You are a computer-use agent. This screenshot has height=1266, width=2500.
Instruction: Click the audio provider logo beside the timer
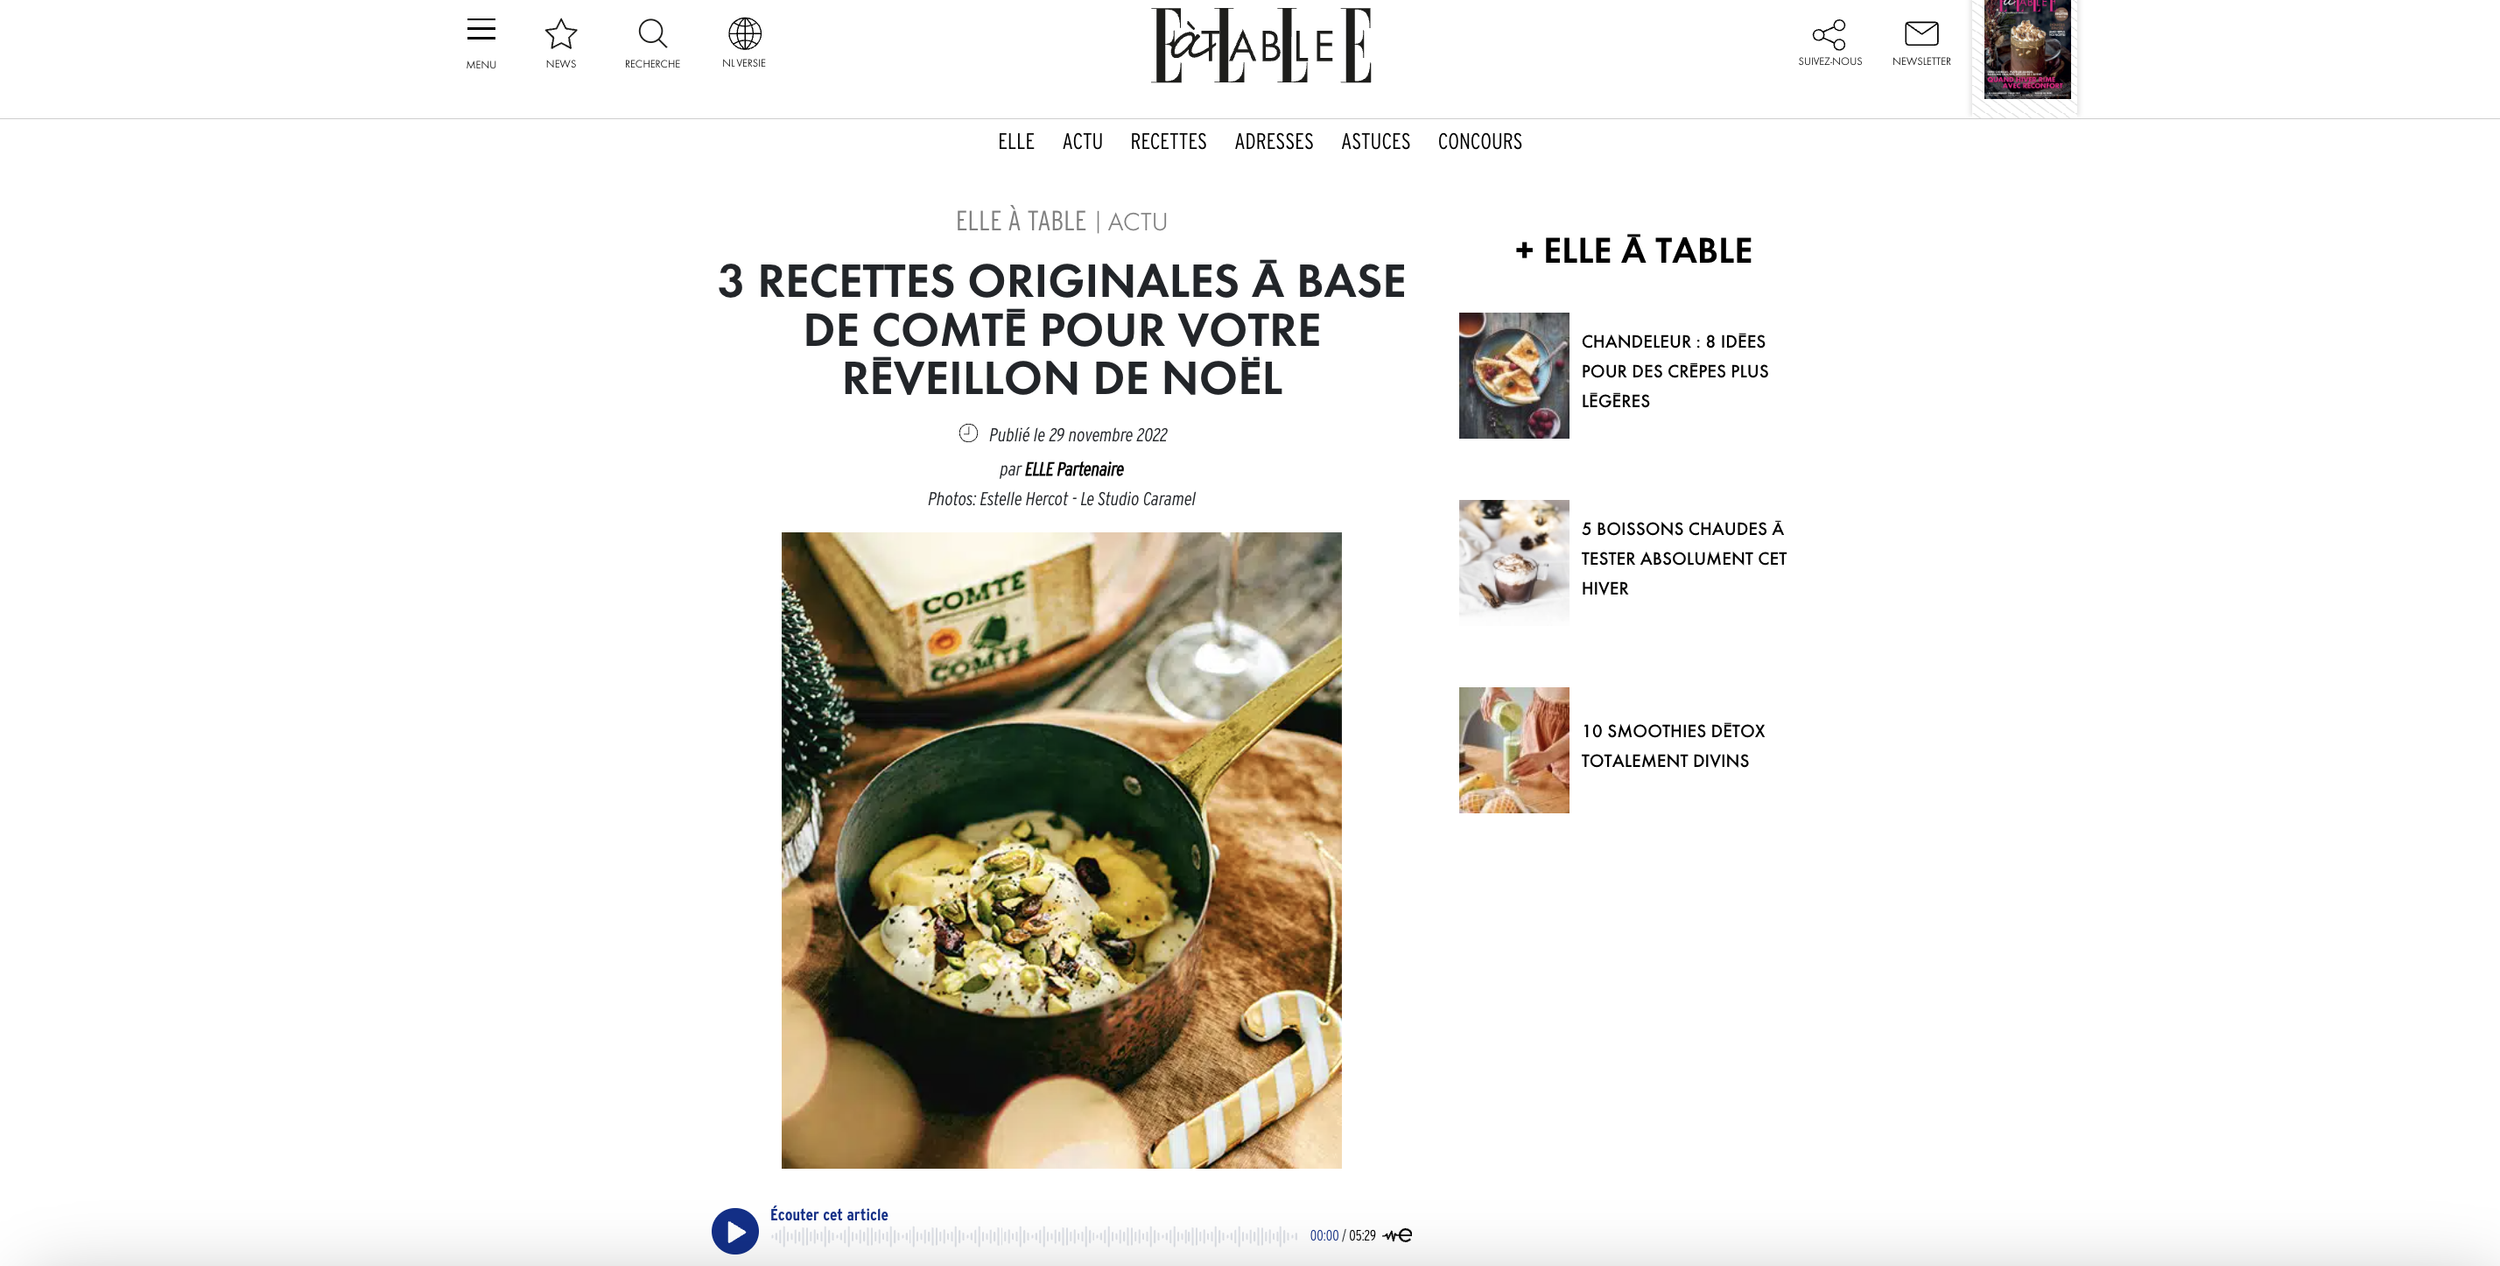point(1397,1235)
